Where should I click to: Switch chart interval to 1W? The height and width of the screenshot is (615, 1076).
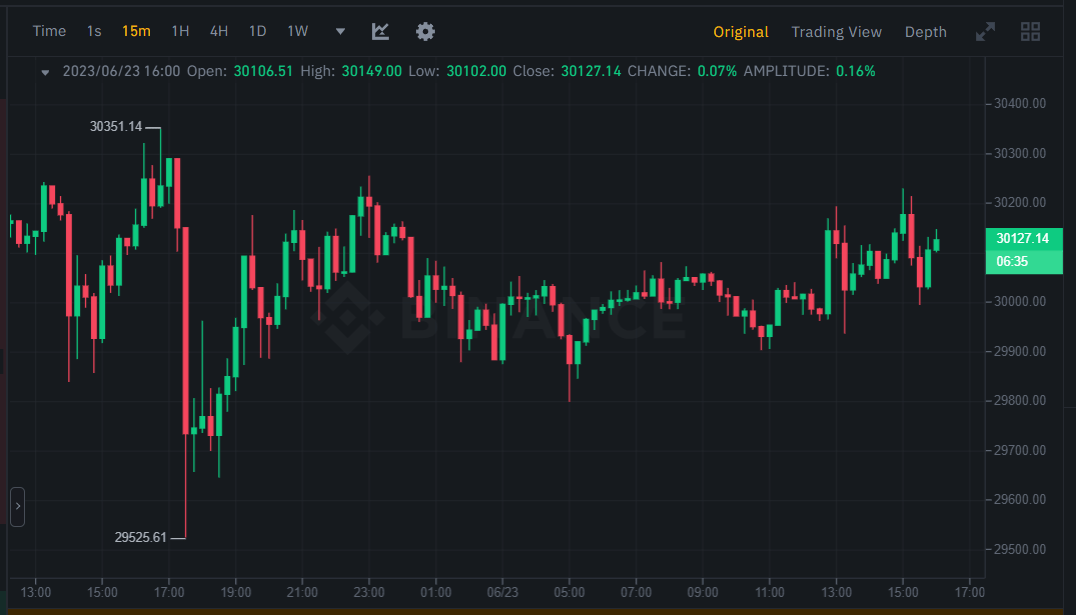pyautogui.click(x=298, y=32)
